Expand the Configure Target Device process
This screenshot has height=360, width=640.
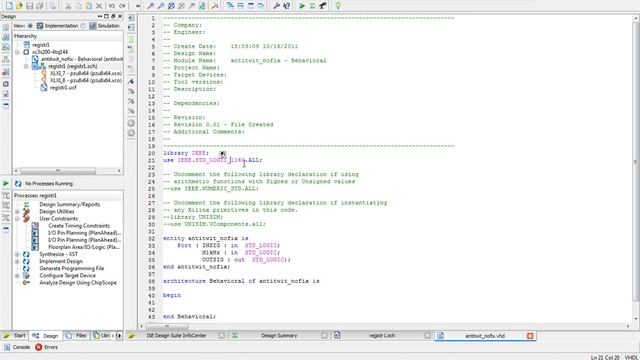(x=17, y=276)
